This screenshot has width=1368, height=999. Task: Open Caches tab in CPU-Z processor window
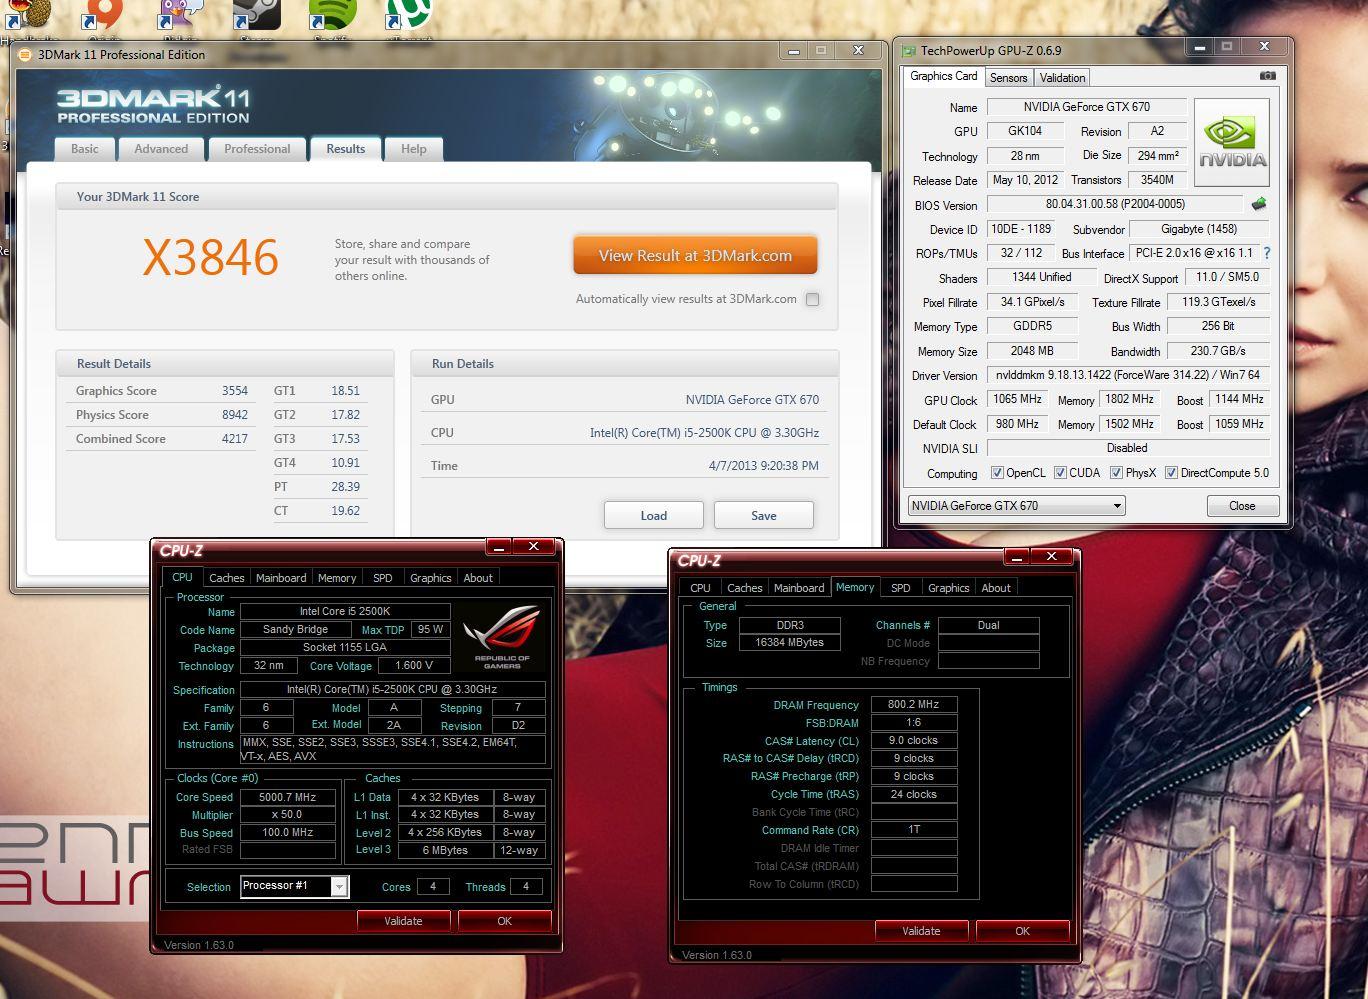pyautogui.click(x=227, y=578)
